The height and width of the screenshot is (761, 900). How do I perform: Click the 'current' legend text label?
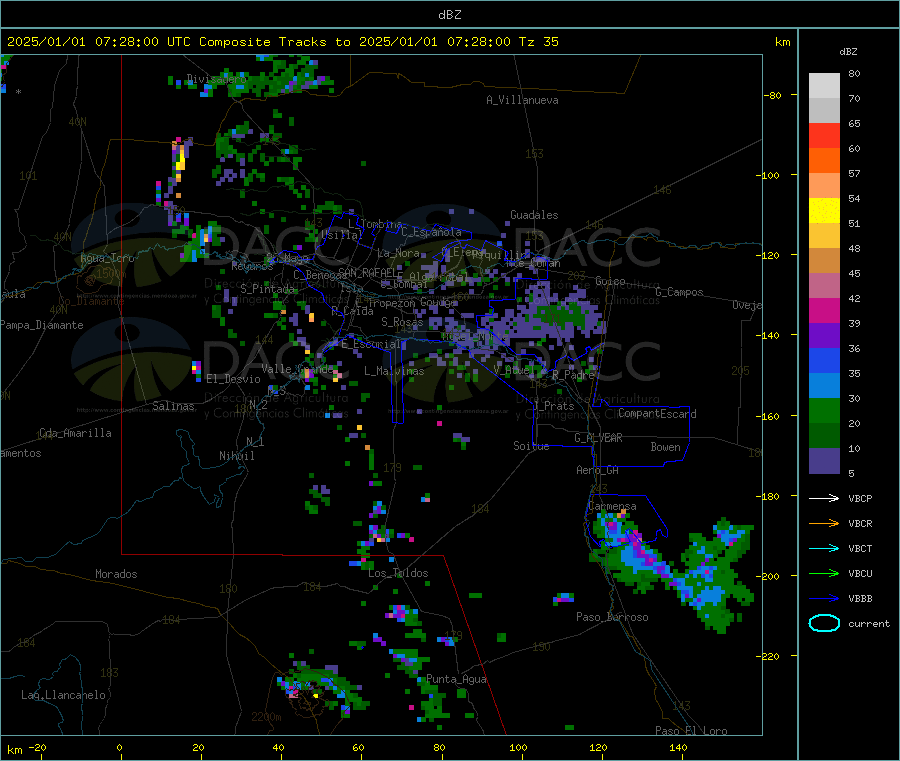point(868,623)
